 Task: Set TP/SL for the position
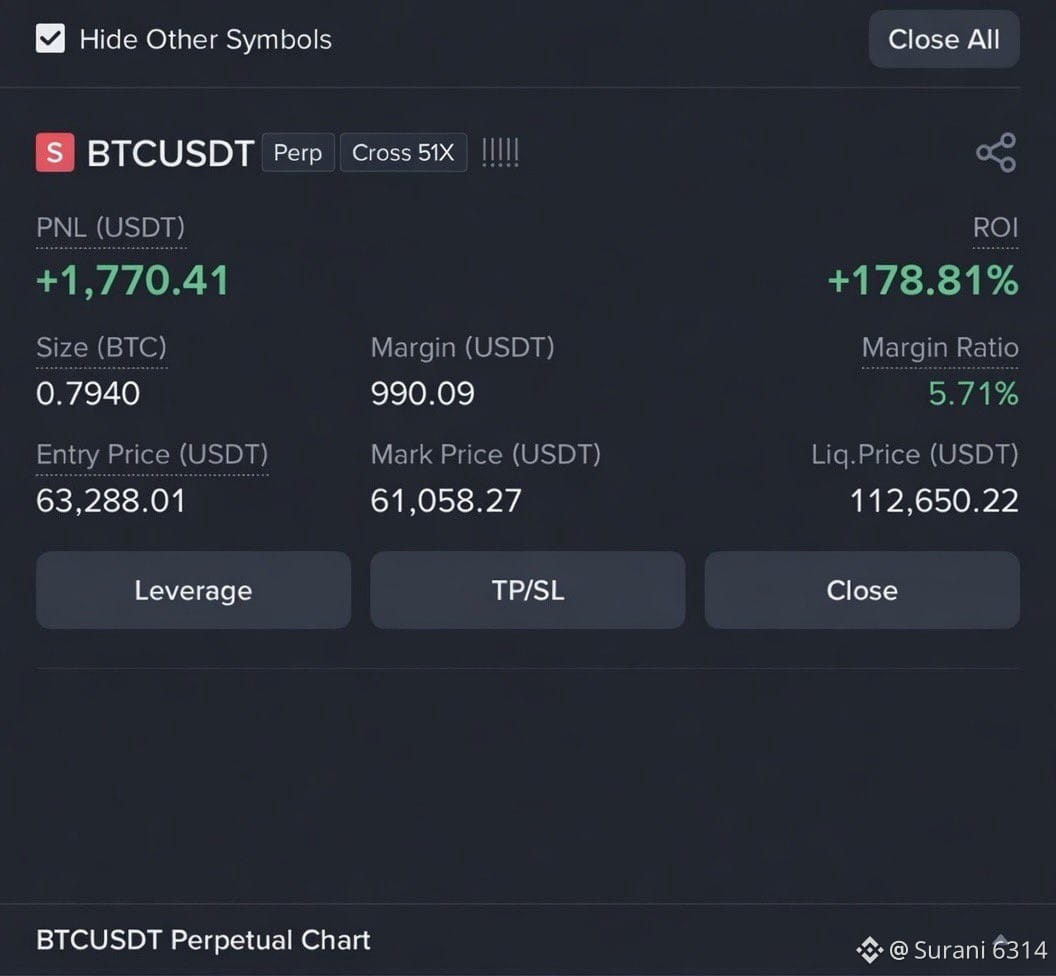527,590
